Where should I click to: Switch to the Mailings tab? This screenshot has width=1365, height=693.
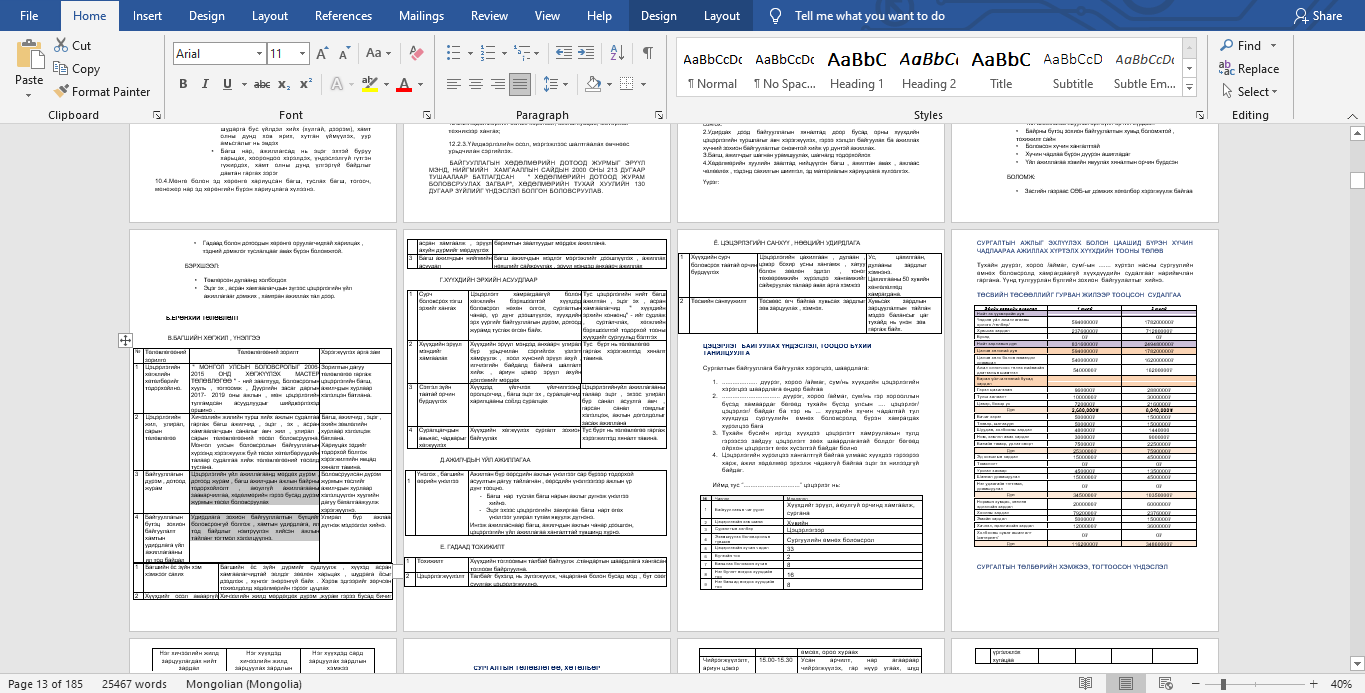click(x=421, y=16)
